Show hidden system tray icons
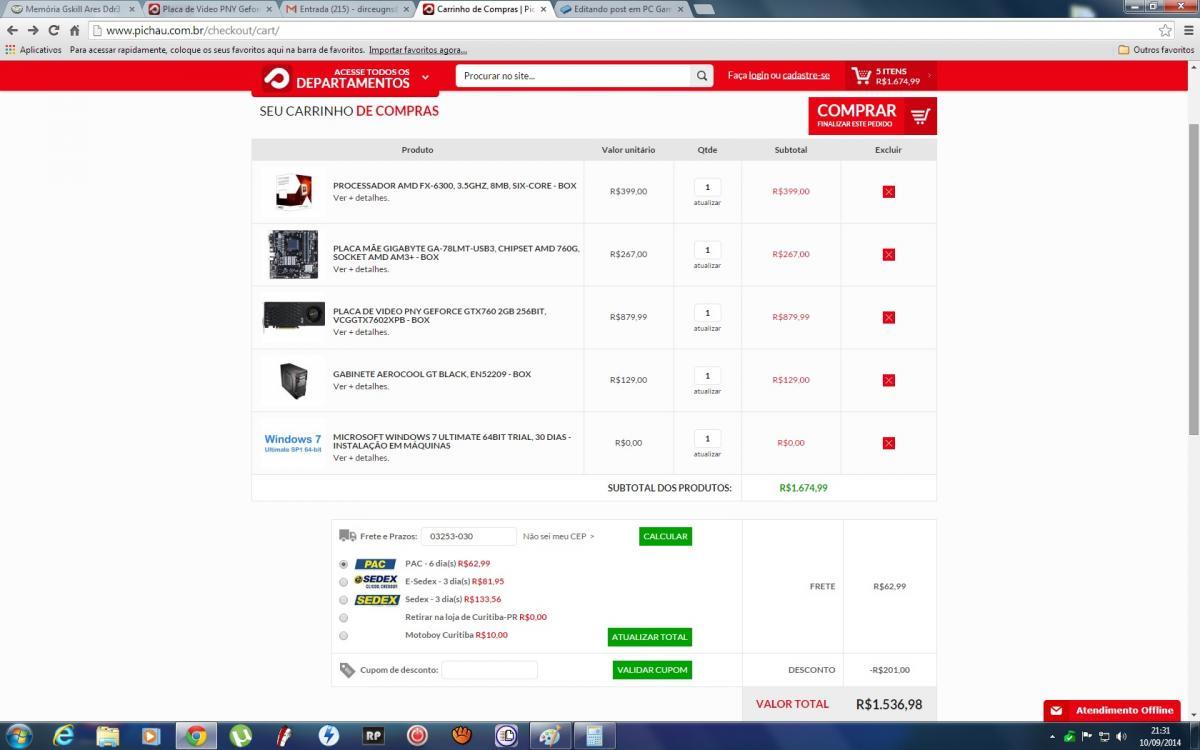This screenshot has height=750, width=1200. pos(1054,736)
